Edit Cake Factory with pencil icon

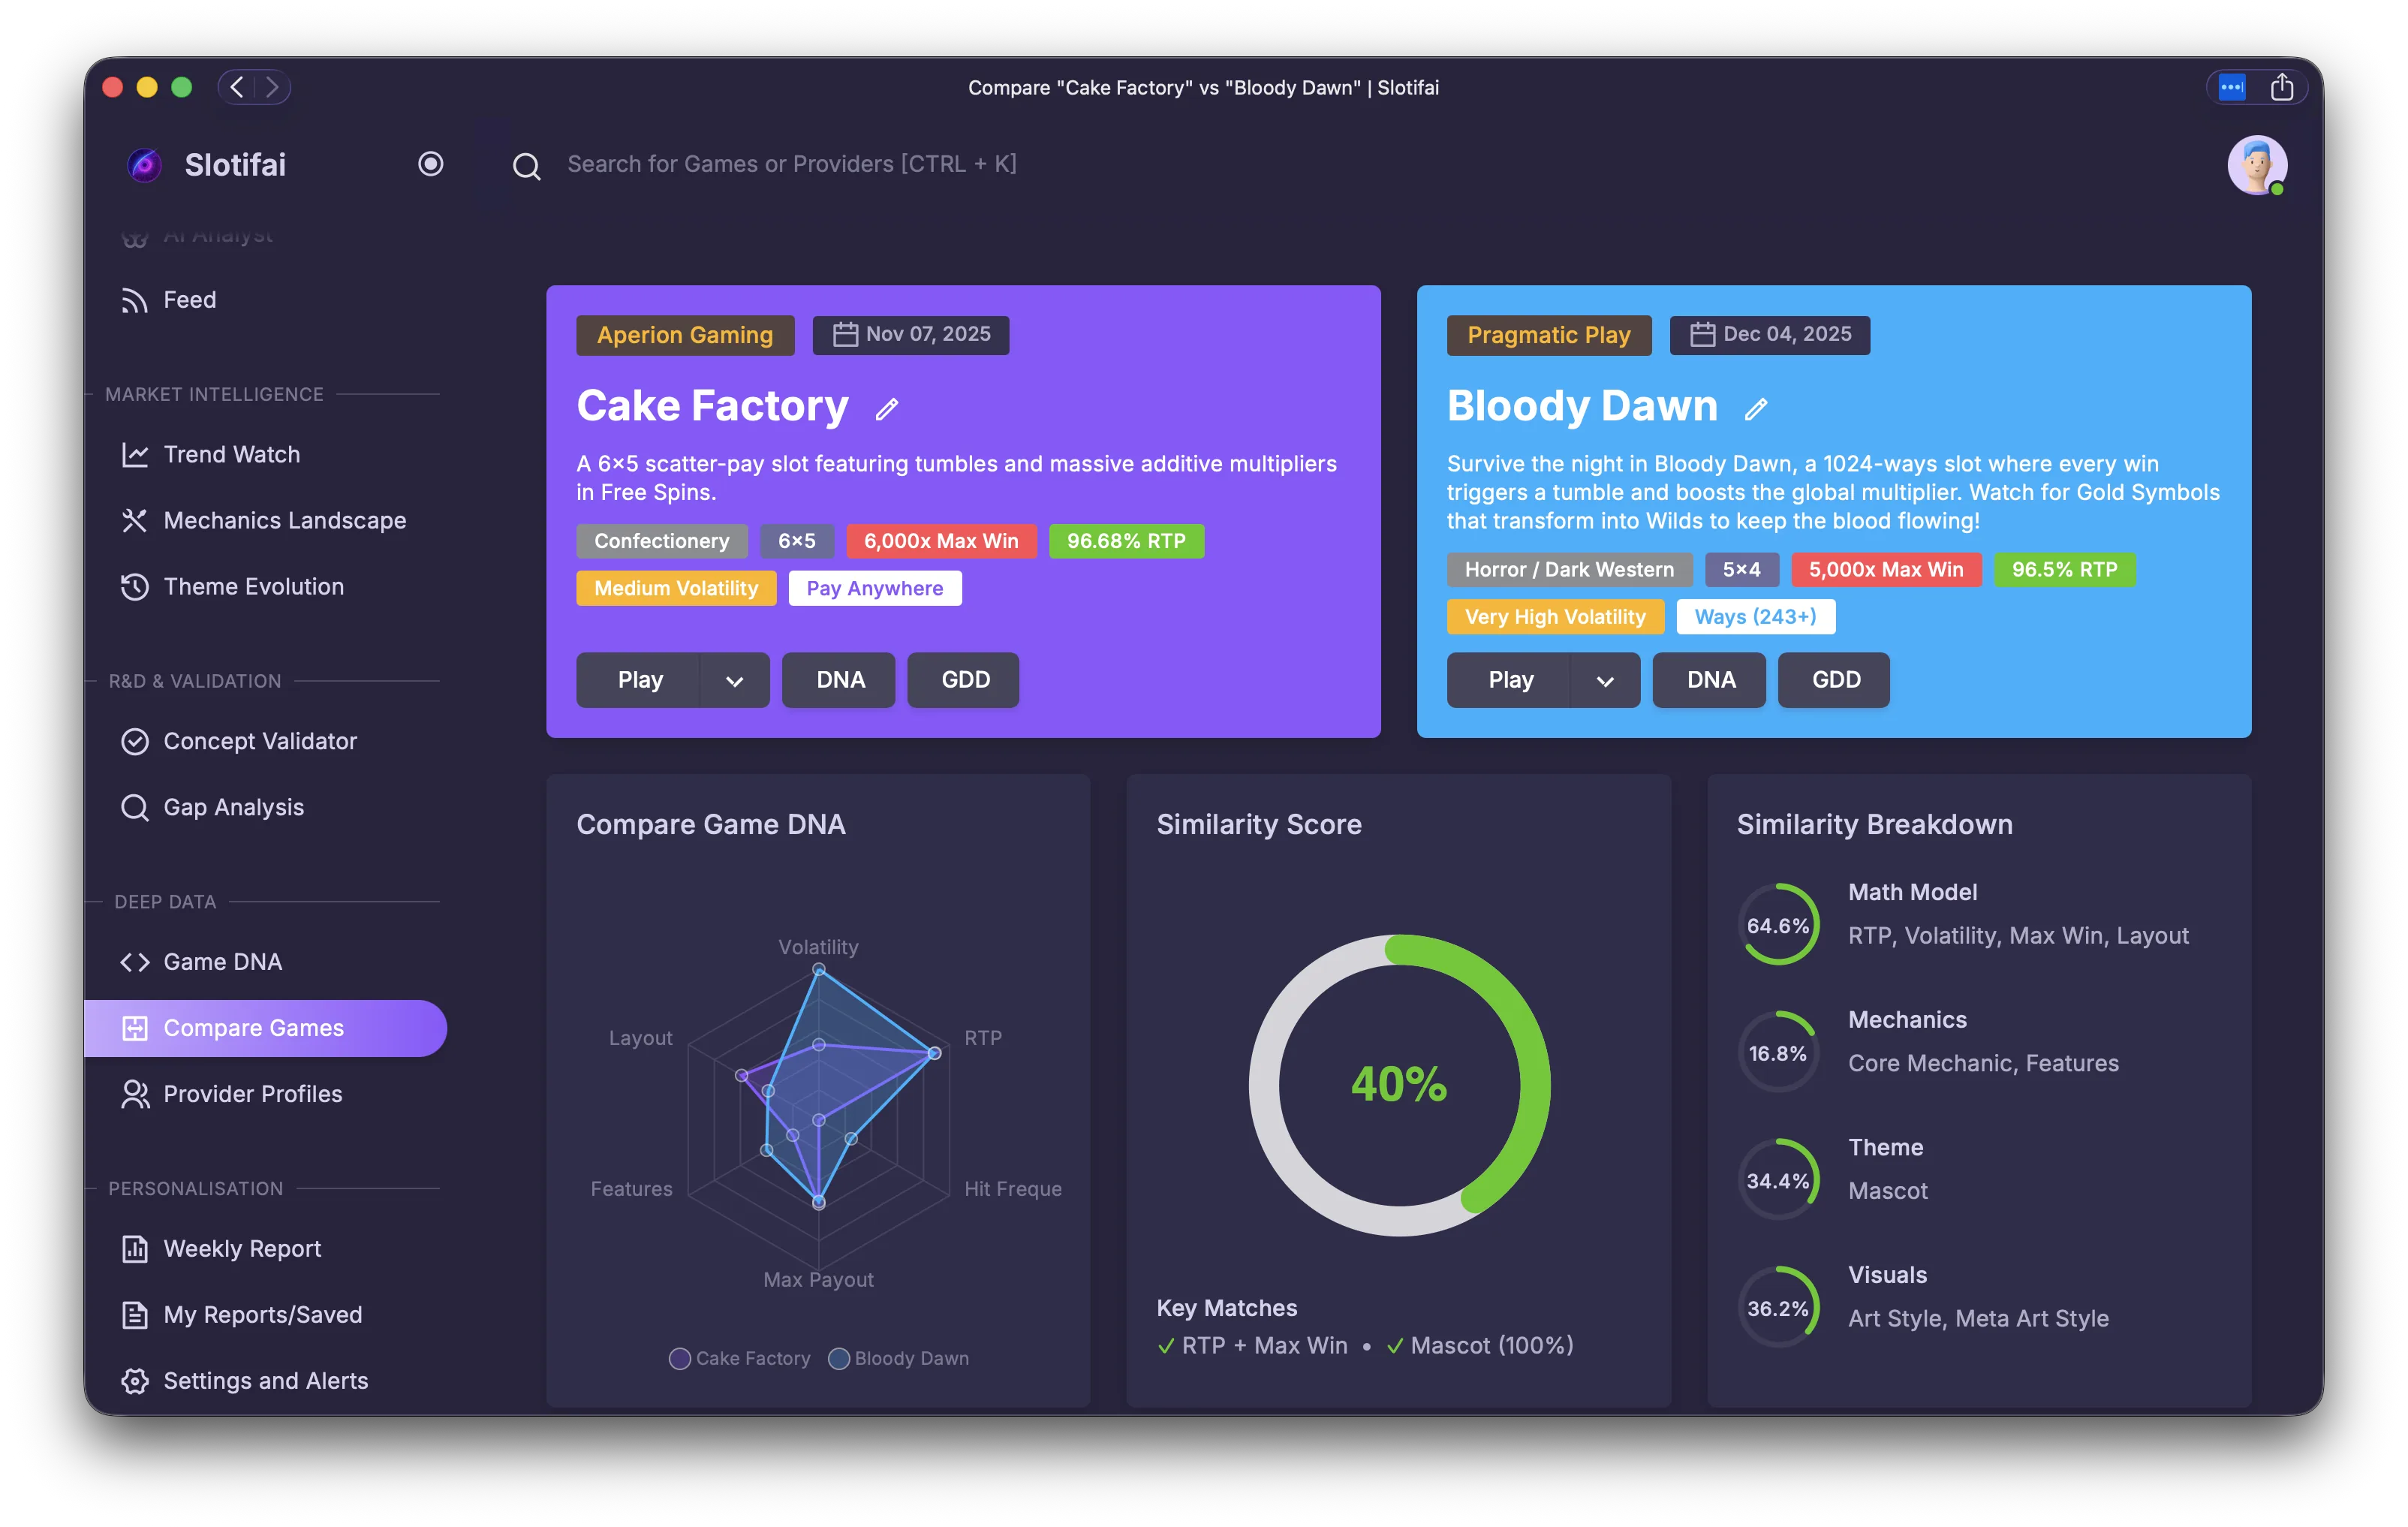click(x=886, y=409)
